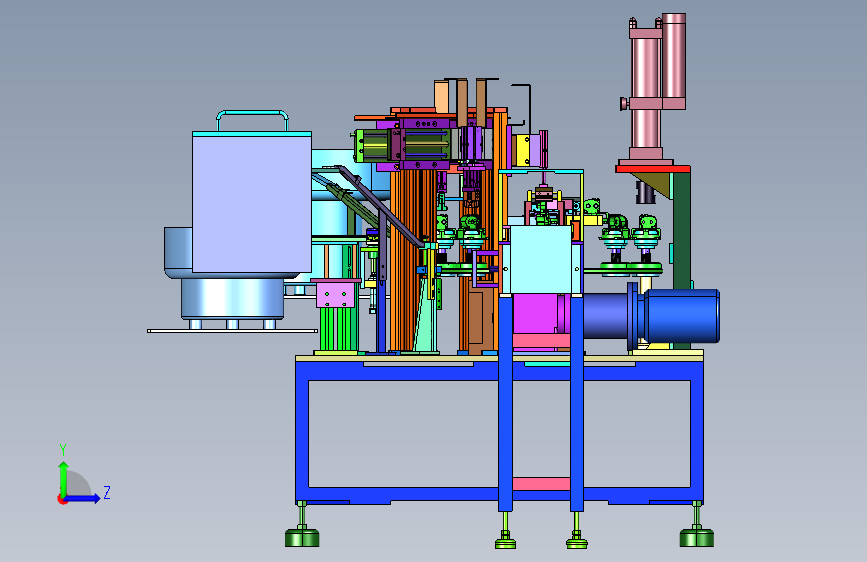The height and width of the screenshot is (562, 867).
Task: Select the tall pink pneumatic cylinder
Action: pyautogui.click(x=646, y=89)
